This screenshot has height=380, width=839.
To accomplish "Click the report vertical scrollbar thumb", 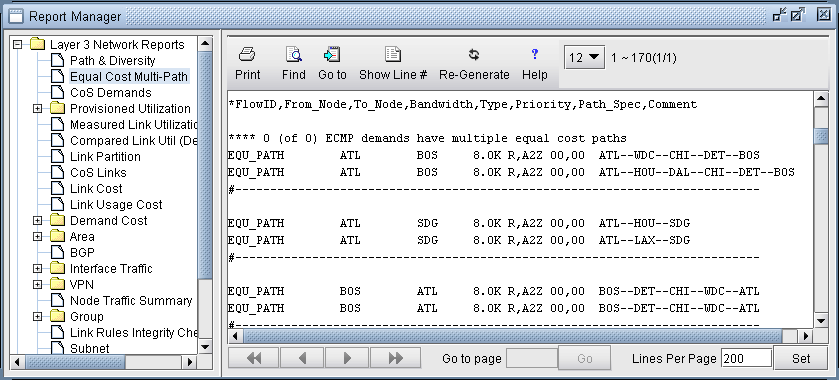I will click(821, 136).
